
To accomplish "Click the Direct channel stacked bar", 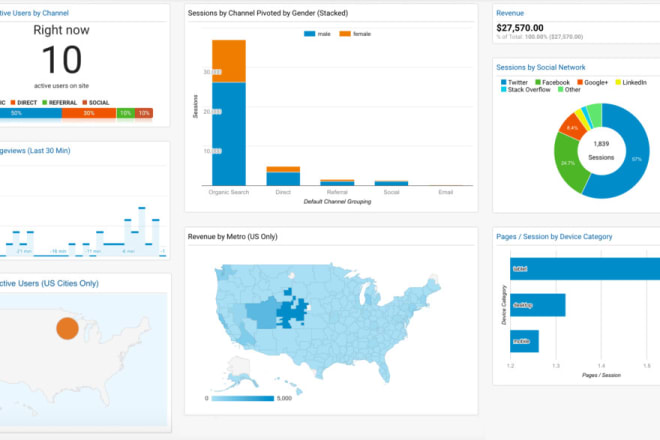I will (x=283, y=176).
